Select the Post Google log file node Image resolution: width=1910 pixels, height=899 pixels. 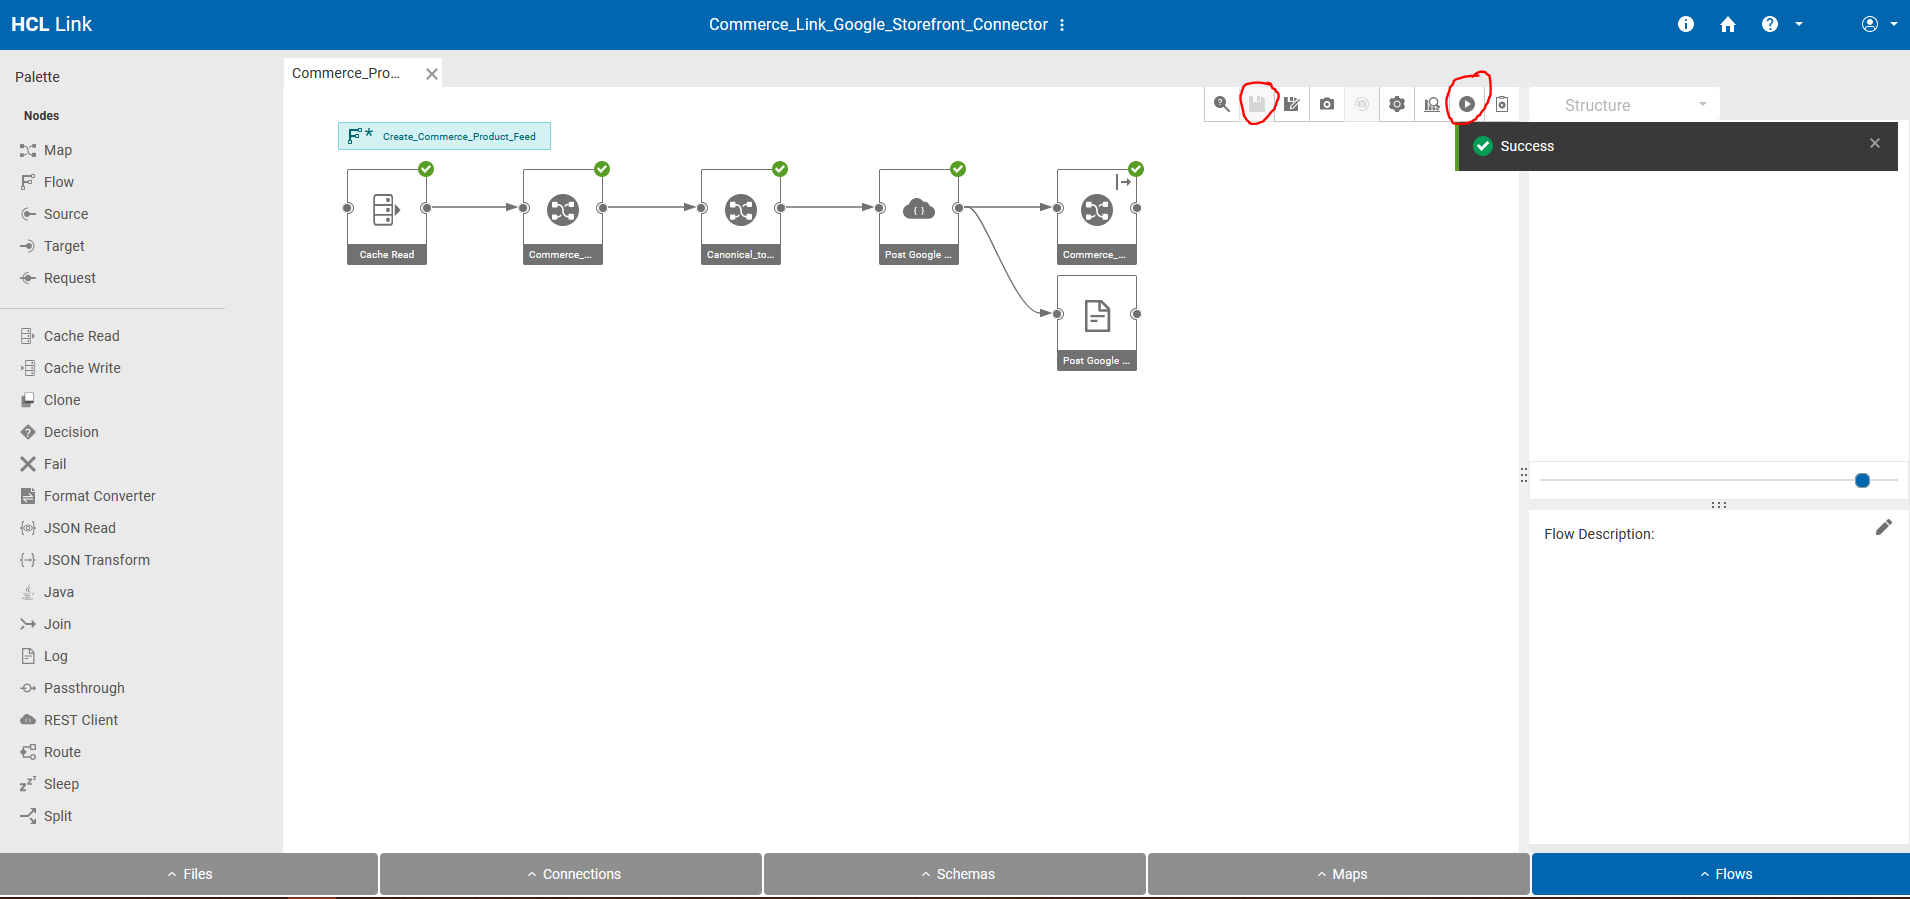point(1097,323)
